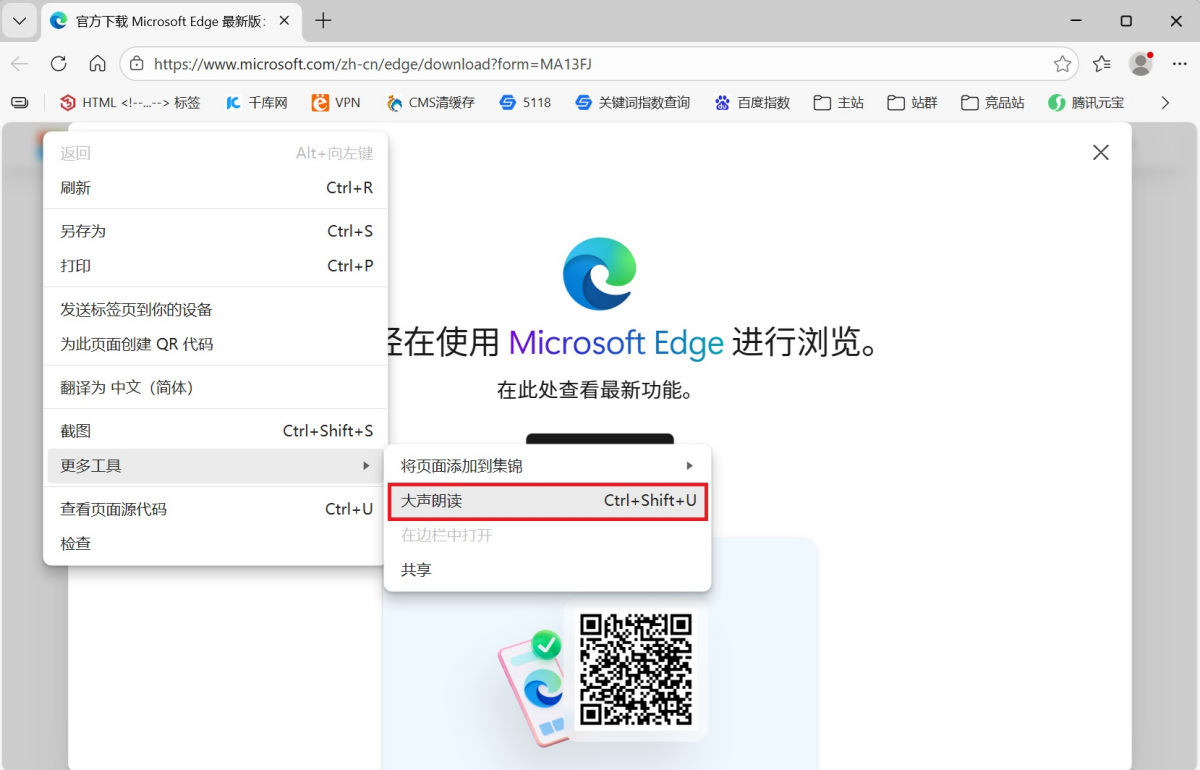Viewport: 1200px width, 770px height.
Task: Open Edge settings via three-dot icon
Action: (x=1176, y=63)
